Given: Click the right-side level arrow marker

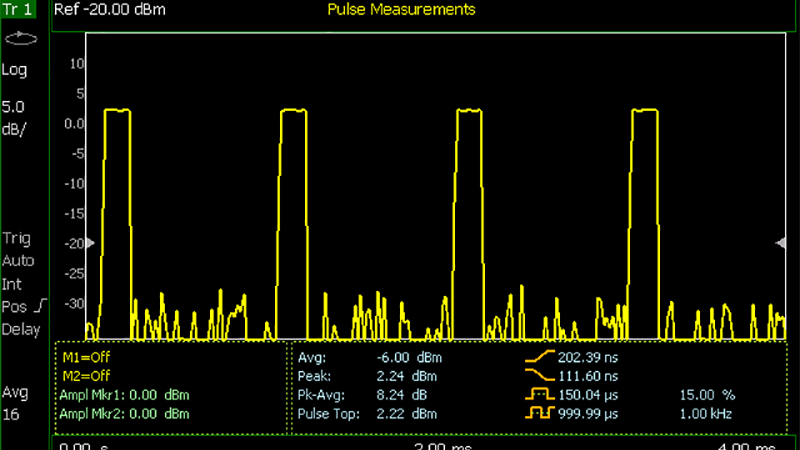Looking at the screenshot, I should click(781, 243).
